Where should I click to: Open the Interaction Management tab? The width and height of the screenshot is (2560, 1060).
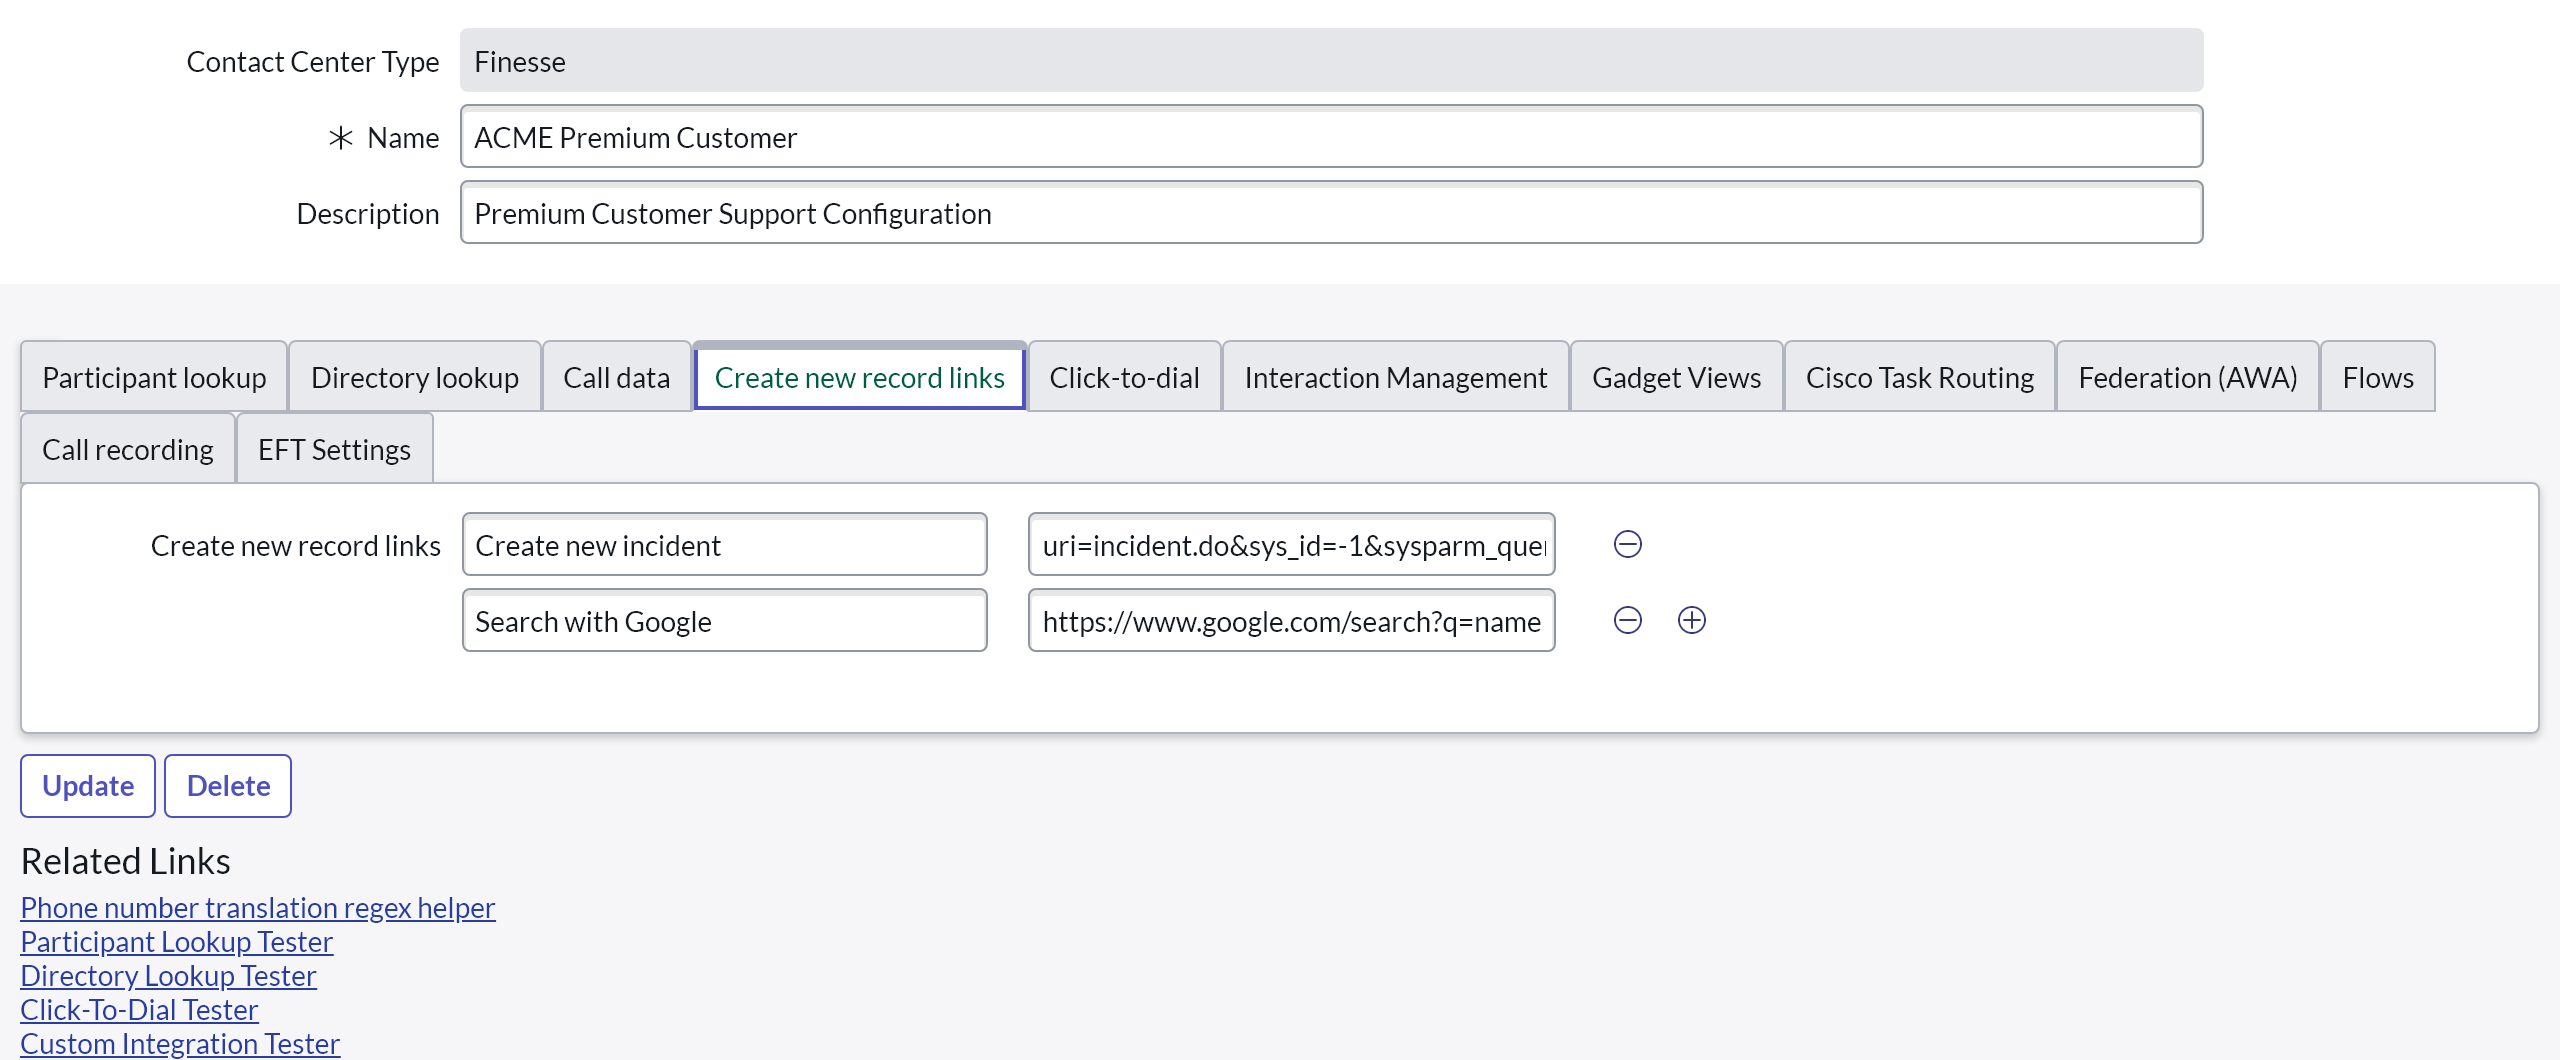click(x=1395, y=377)
